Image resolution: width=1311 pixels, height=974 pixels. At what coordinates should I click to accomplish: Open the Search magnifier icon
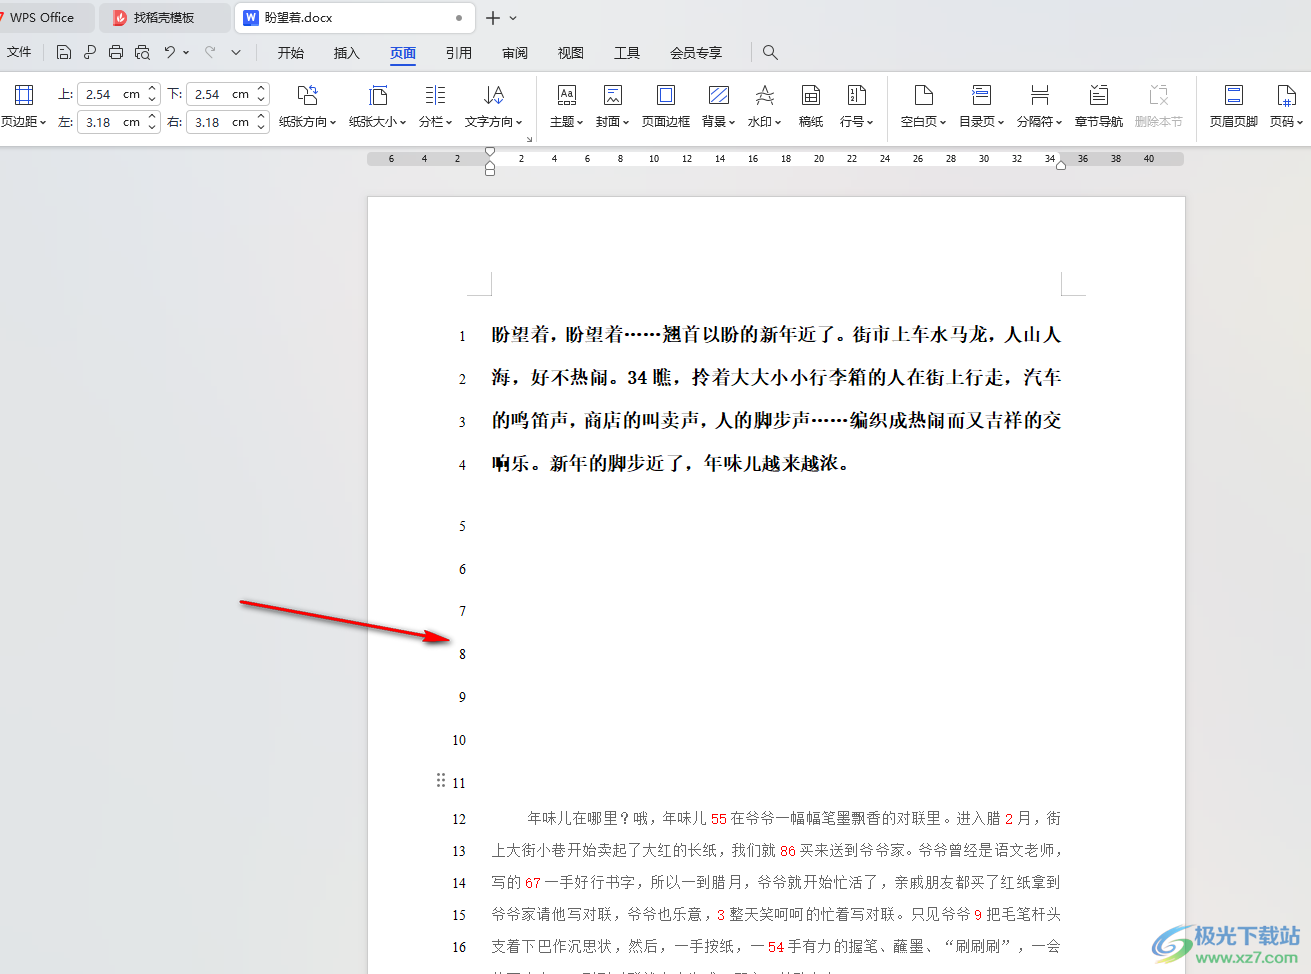coord(770,52)
